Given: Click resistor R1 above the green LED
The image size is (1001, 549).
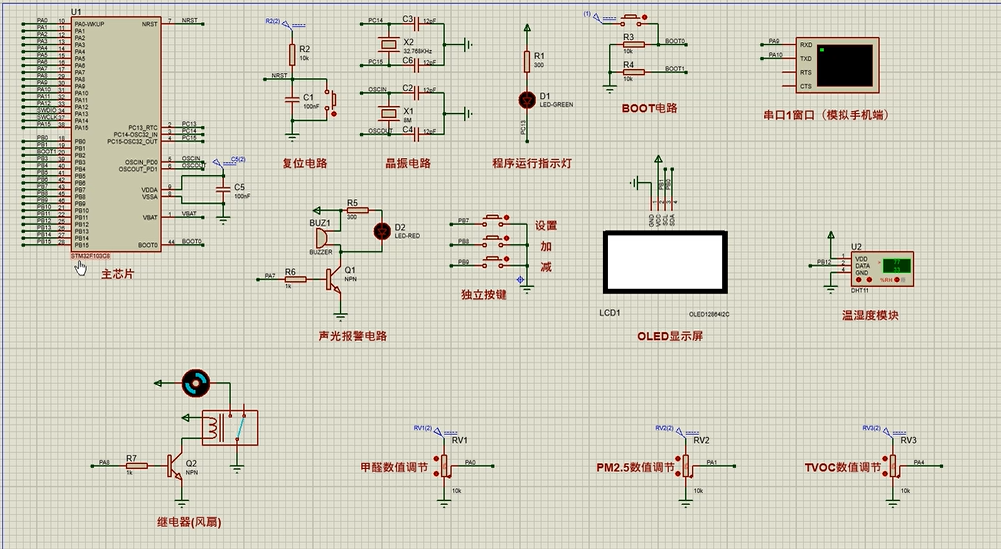Looking at the screenshot, I should click(527, 61).
